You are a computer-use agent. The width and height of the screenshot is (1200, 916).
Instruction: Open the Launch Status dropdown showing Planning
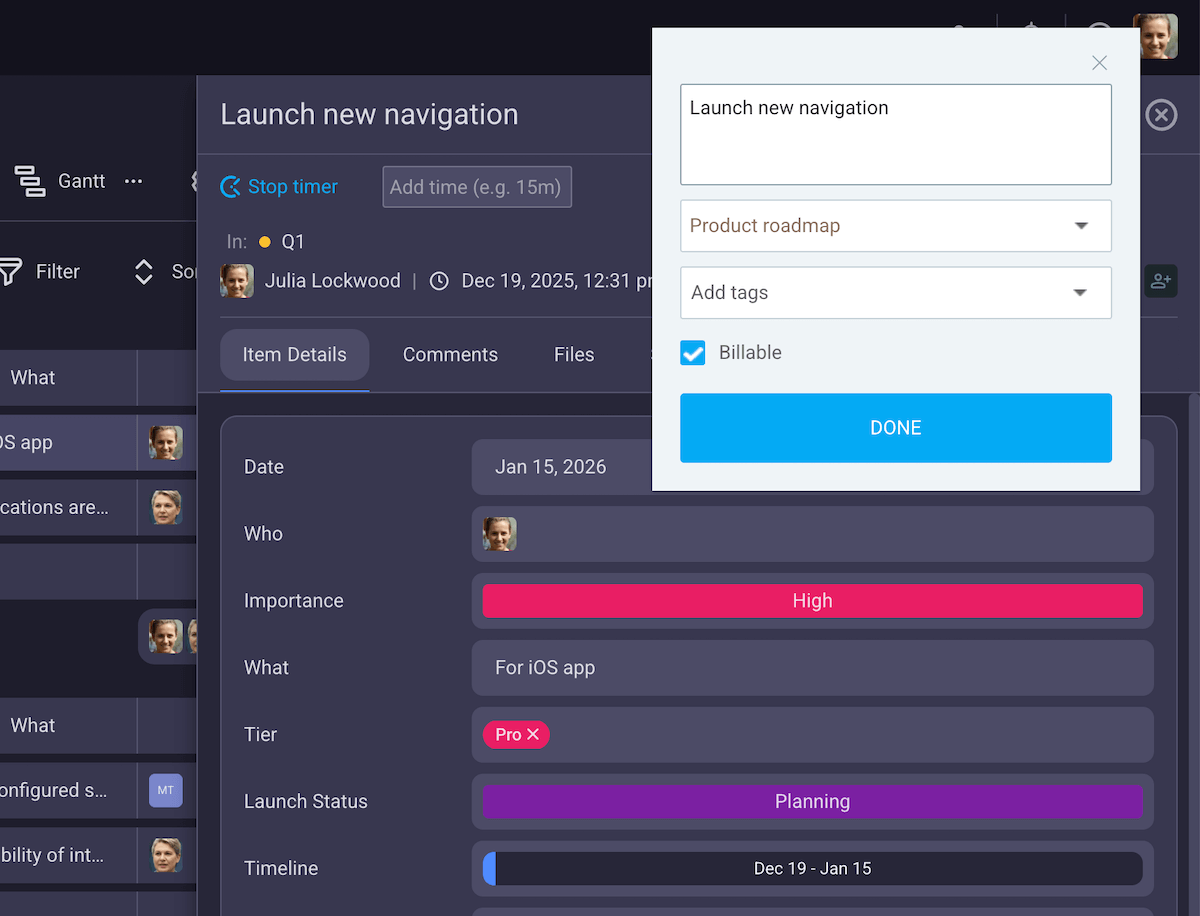812,801
